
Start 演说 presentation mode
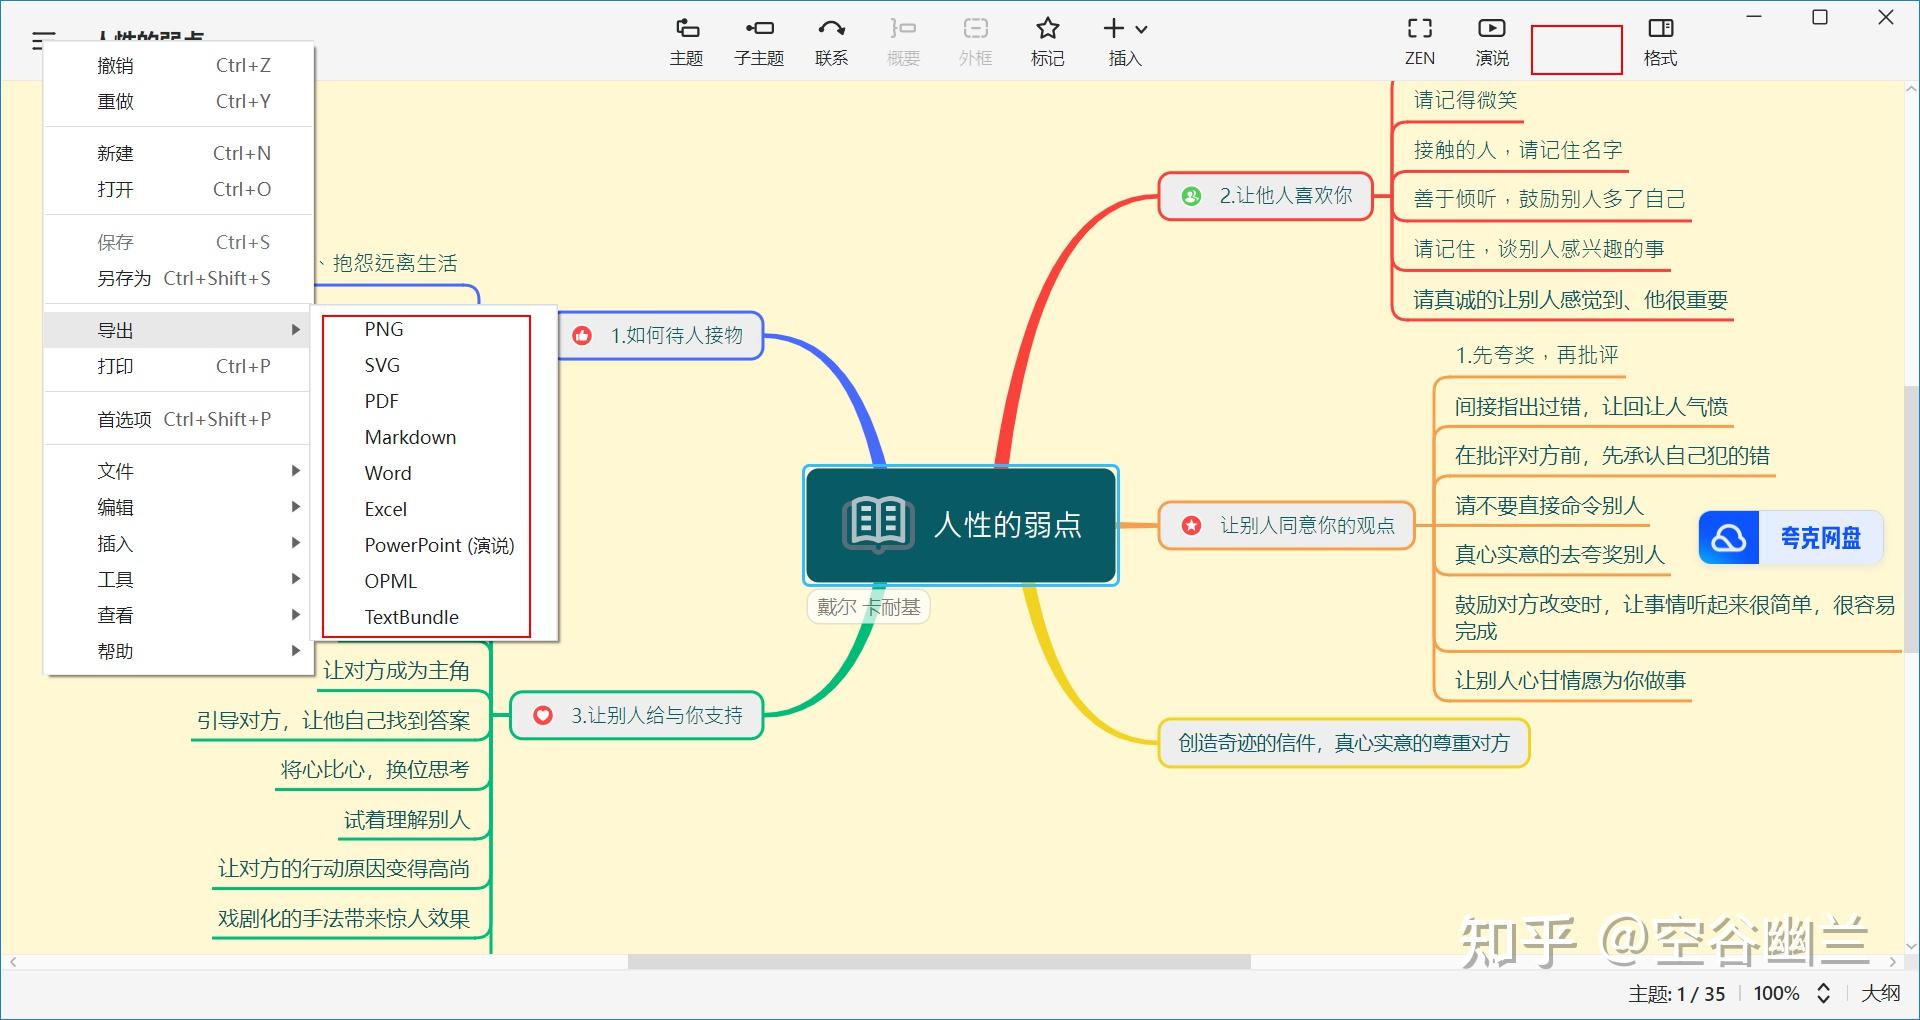(1492, 40)
